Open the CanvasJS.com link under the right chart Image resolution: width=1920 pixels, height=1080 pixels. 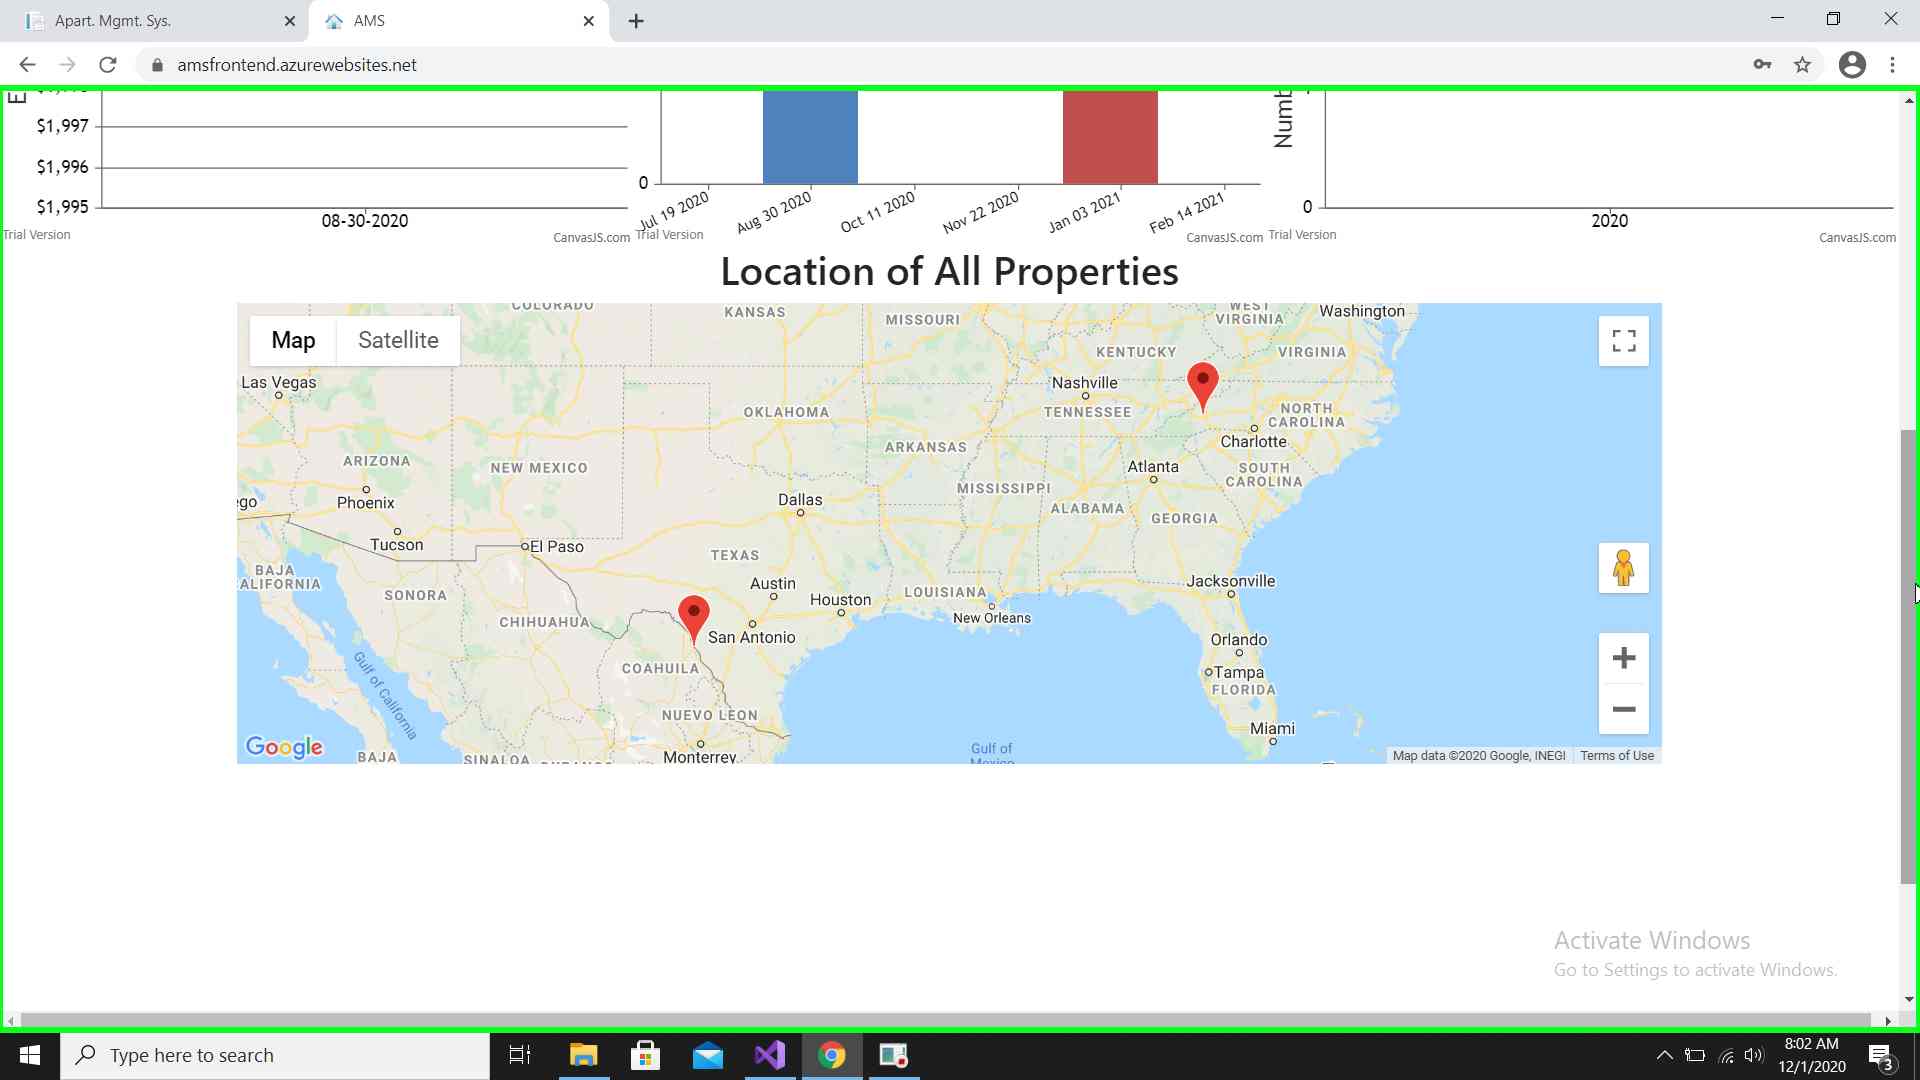[1857, 238]
